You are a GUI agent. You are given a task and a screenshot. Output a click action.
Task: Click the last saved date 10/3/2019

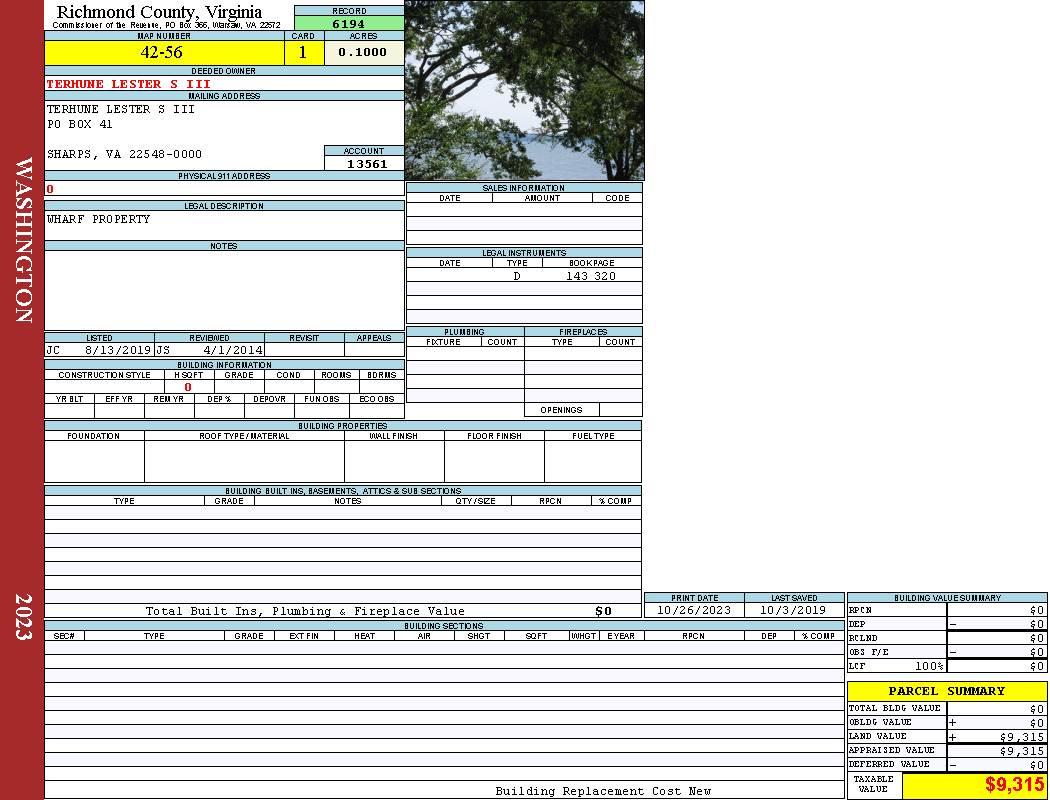click(x=793, y=610)
